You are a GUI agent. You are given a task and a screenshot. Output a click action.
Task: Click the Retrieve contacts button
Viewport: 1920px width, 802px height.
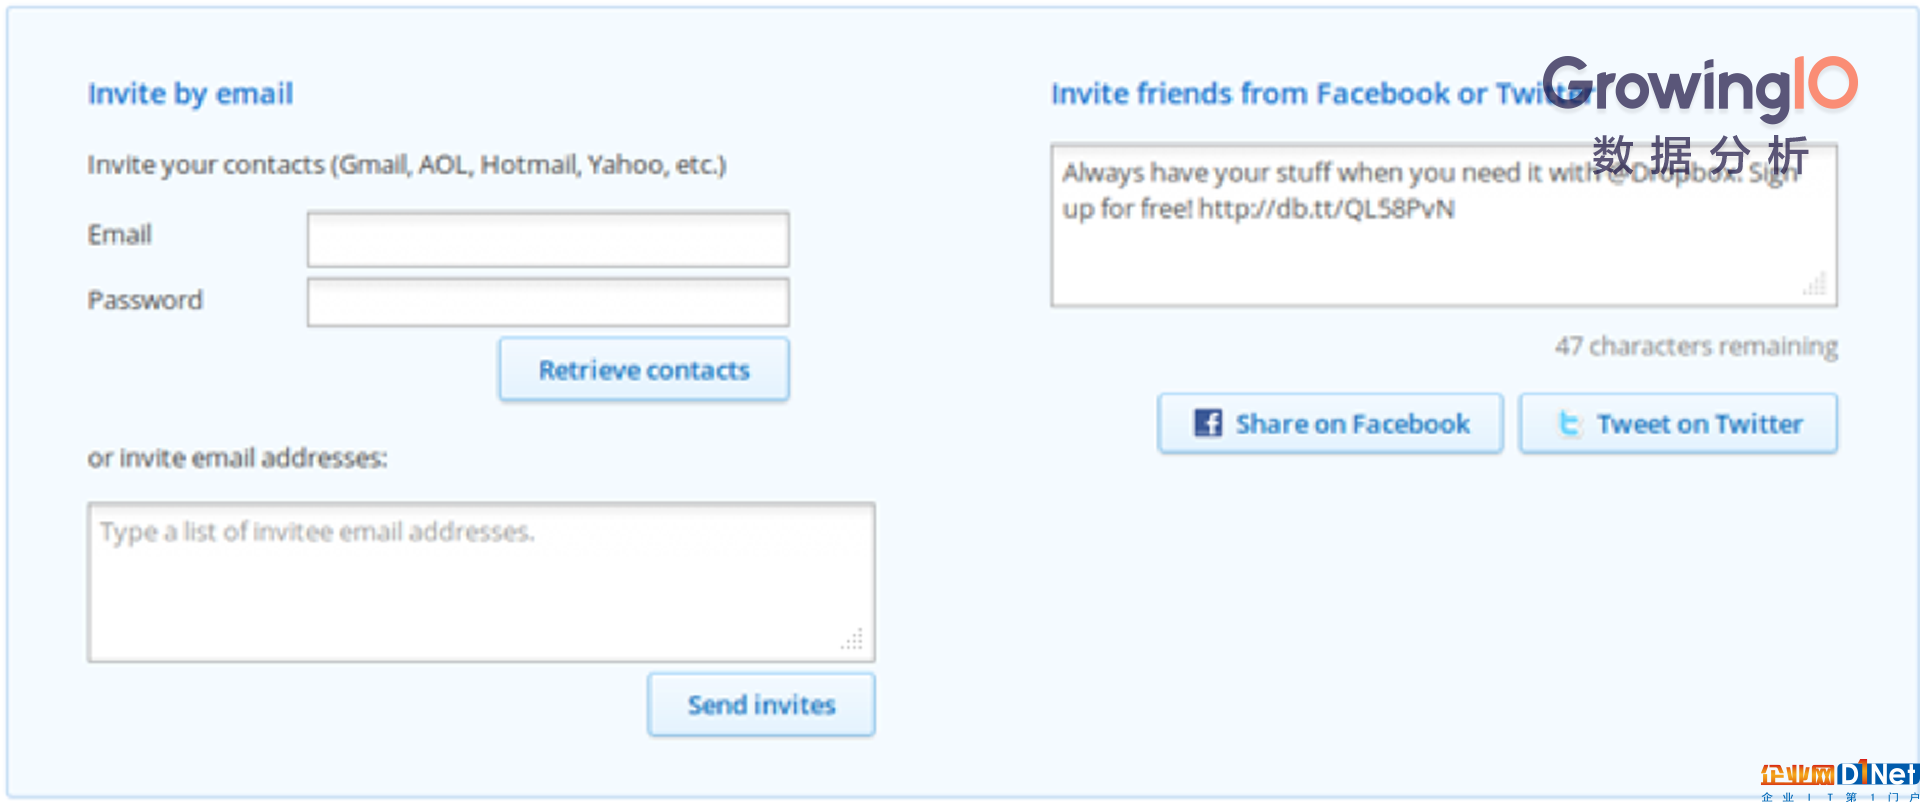pyautogui.click(x=644, y=369)
